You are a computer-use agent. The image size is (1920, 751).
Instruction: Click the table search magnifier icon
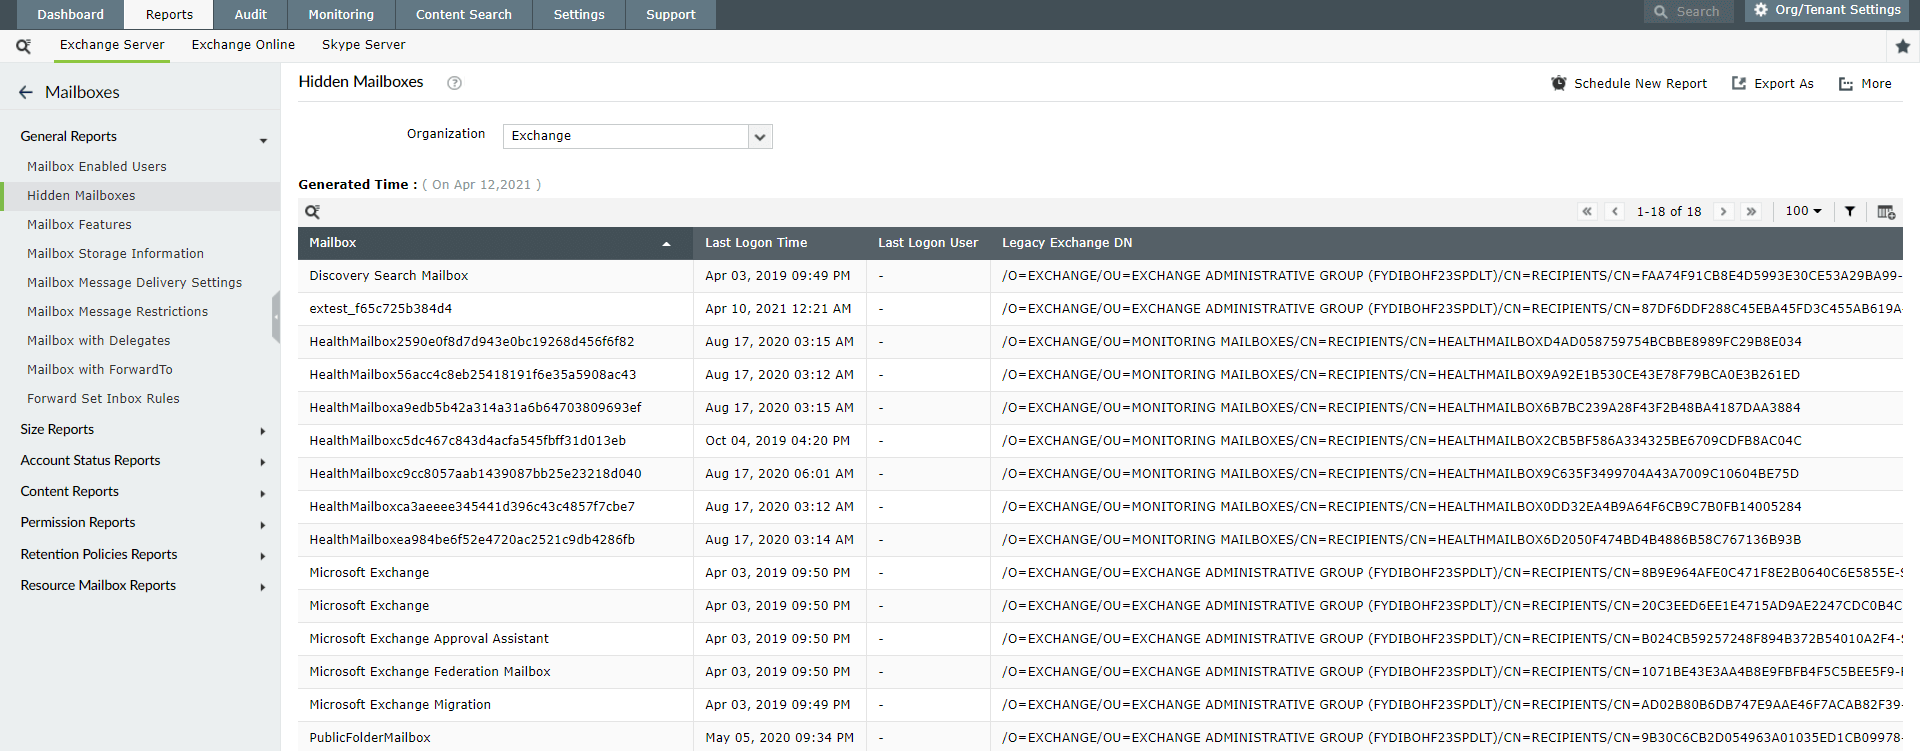(x=313, y=212)
